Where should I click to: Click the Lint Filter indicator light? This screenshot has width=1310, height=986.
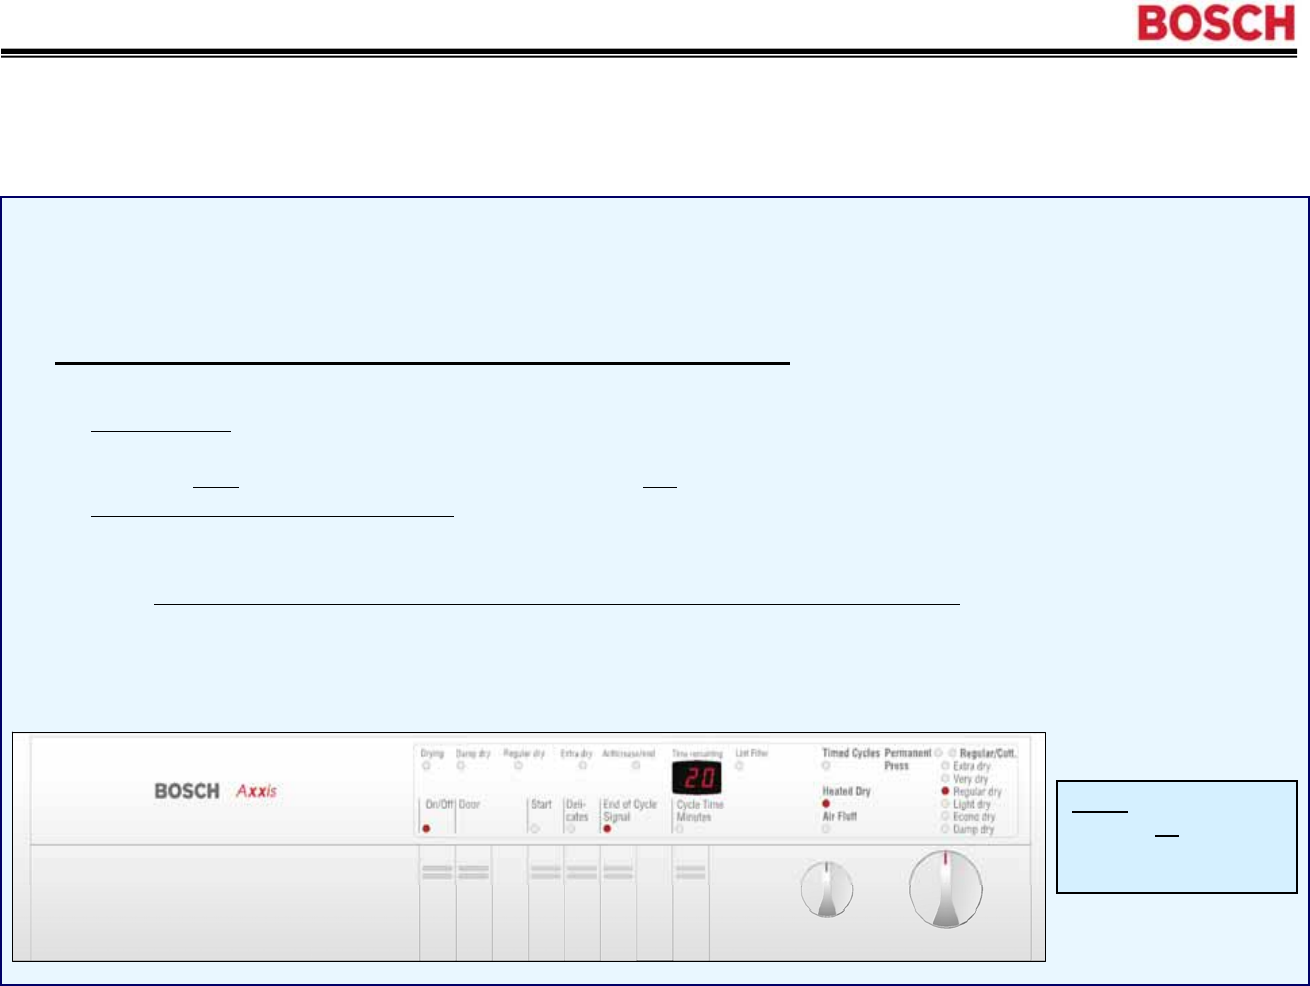(740, 766)
